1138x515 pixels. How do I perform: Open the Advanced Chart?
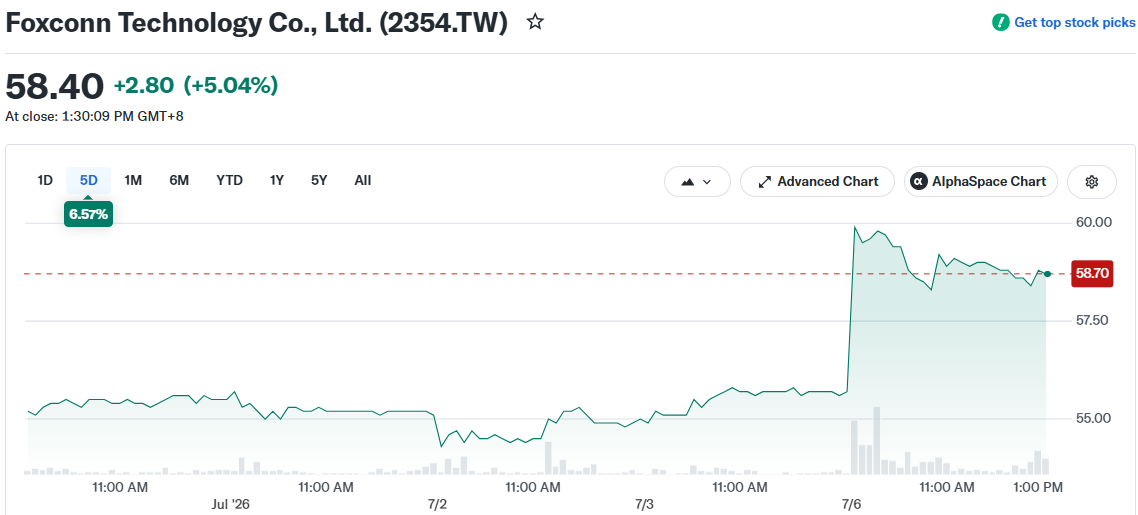[818, 181]
